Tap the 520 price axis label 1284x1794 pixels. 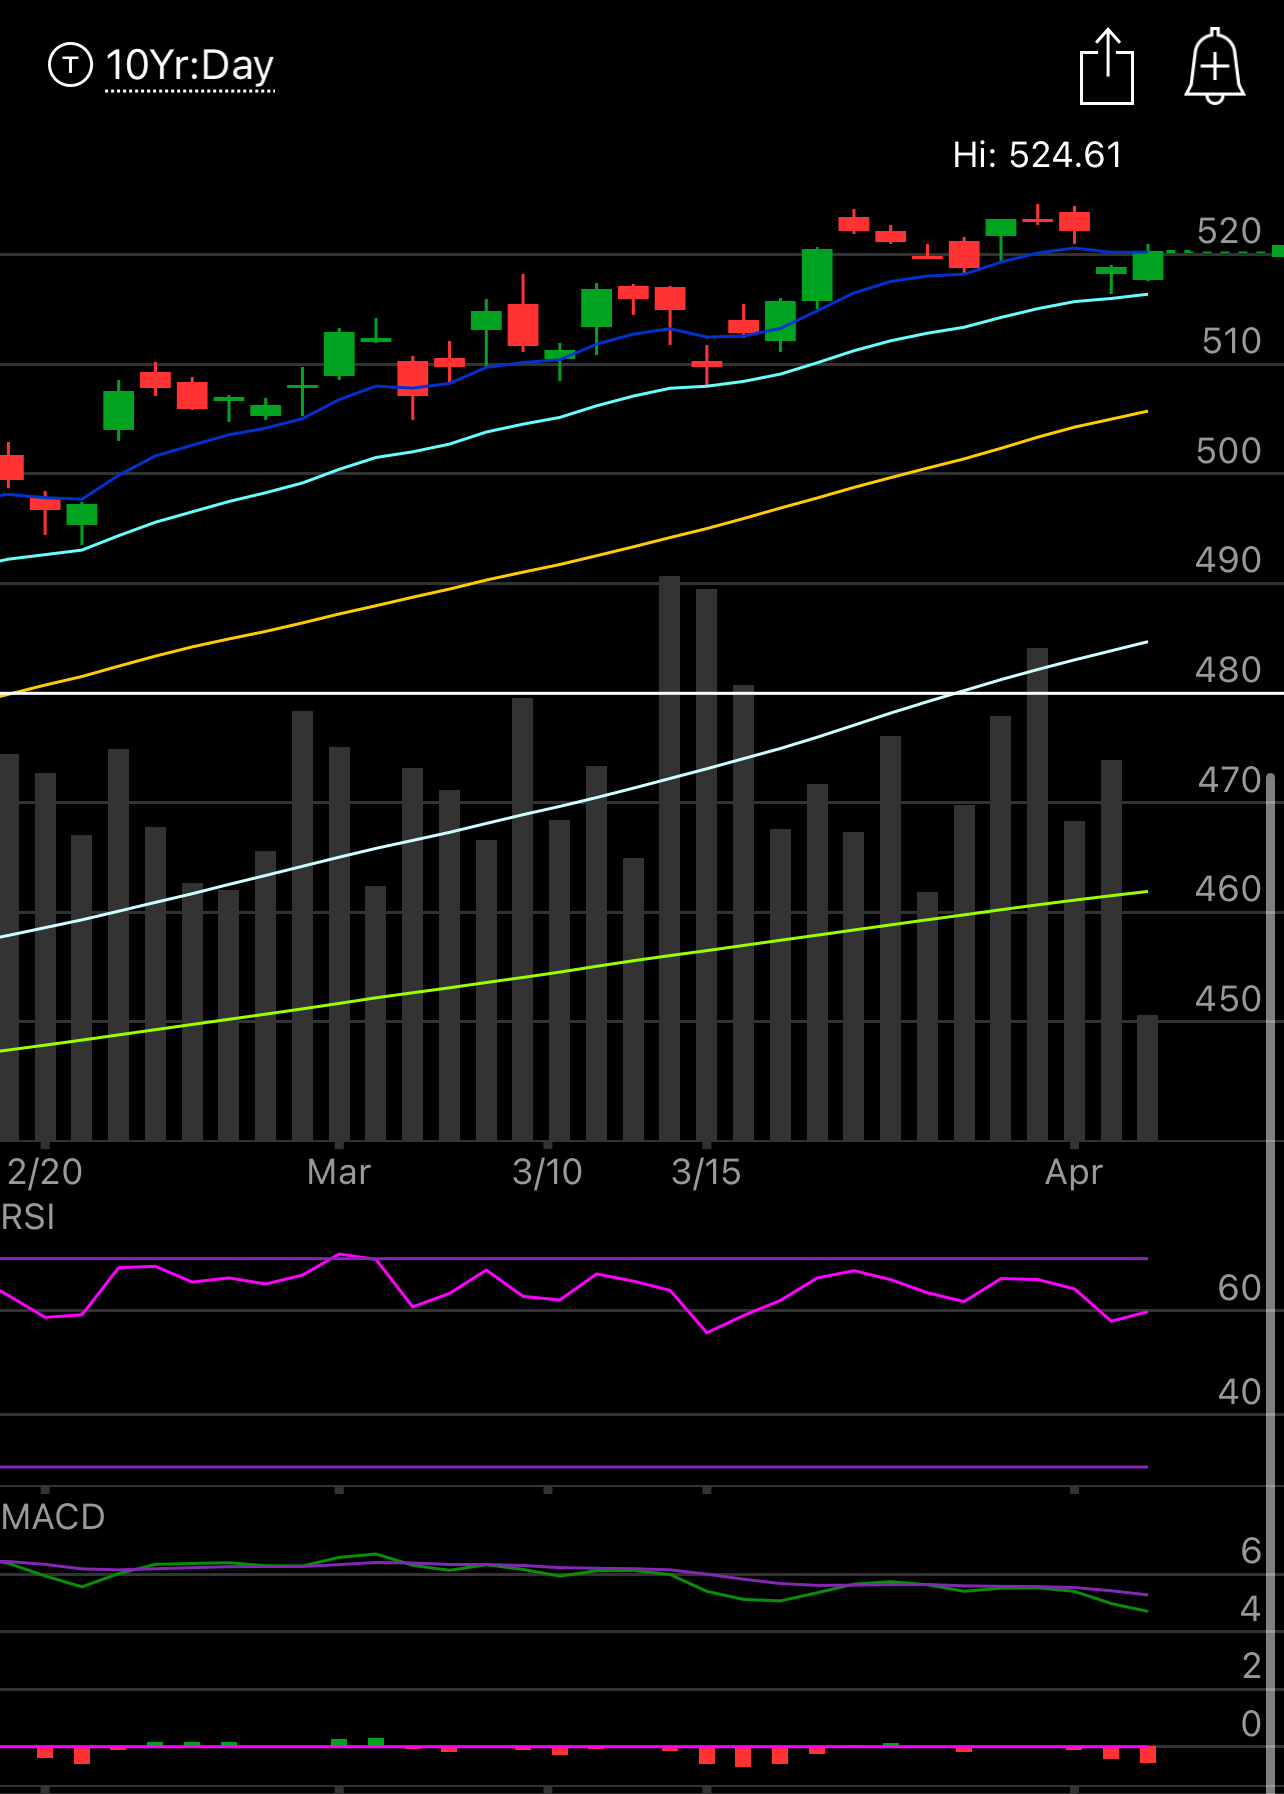pos(1229,231)
